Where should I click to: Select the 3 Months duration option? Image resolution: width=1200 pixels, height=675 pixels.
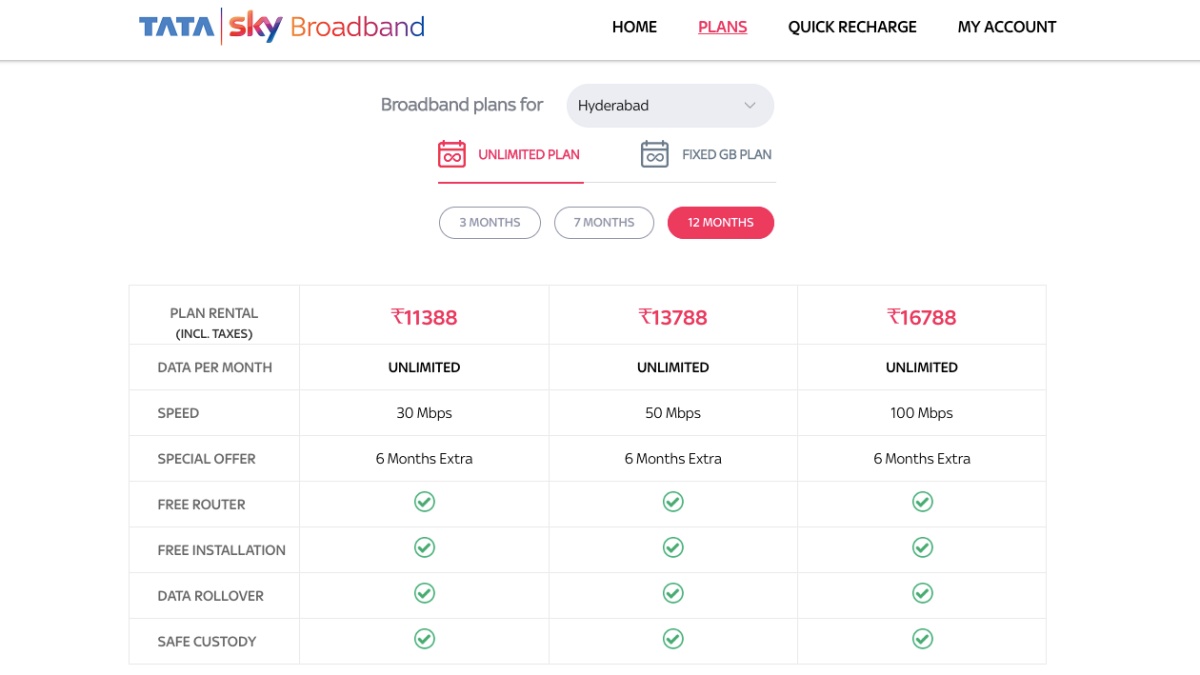click(x=489, y=222)
